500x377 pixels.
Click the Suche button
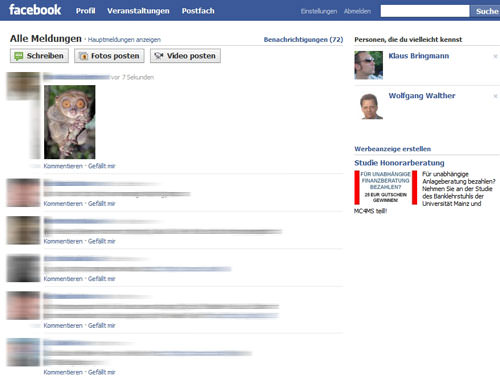486,11
